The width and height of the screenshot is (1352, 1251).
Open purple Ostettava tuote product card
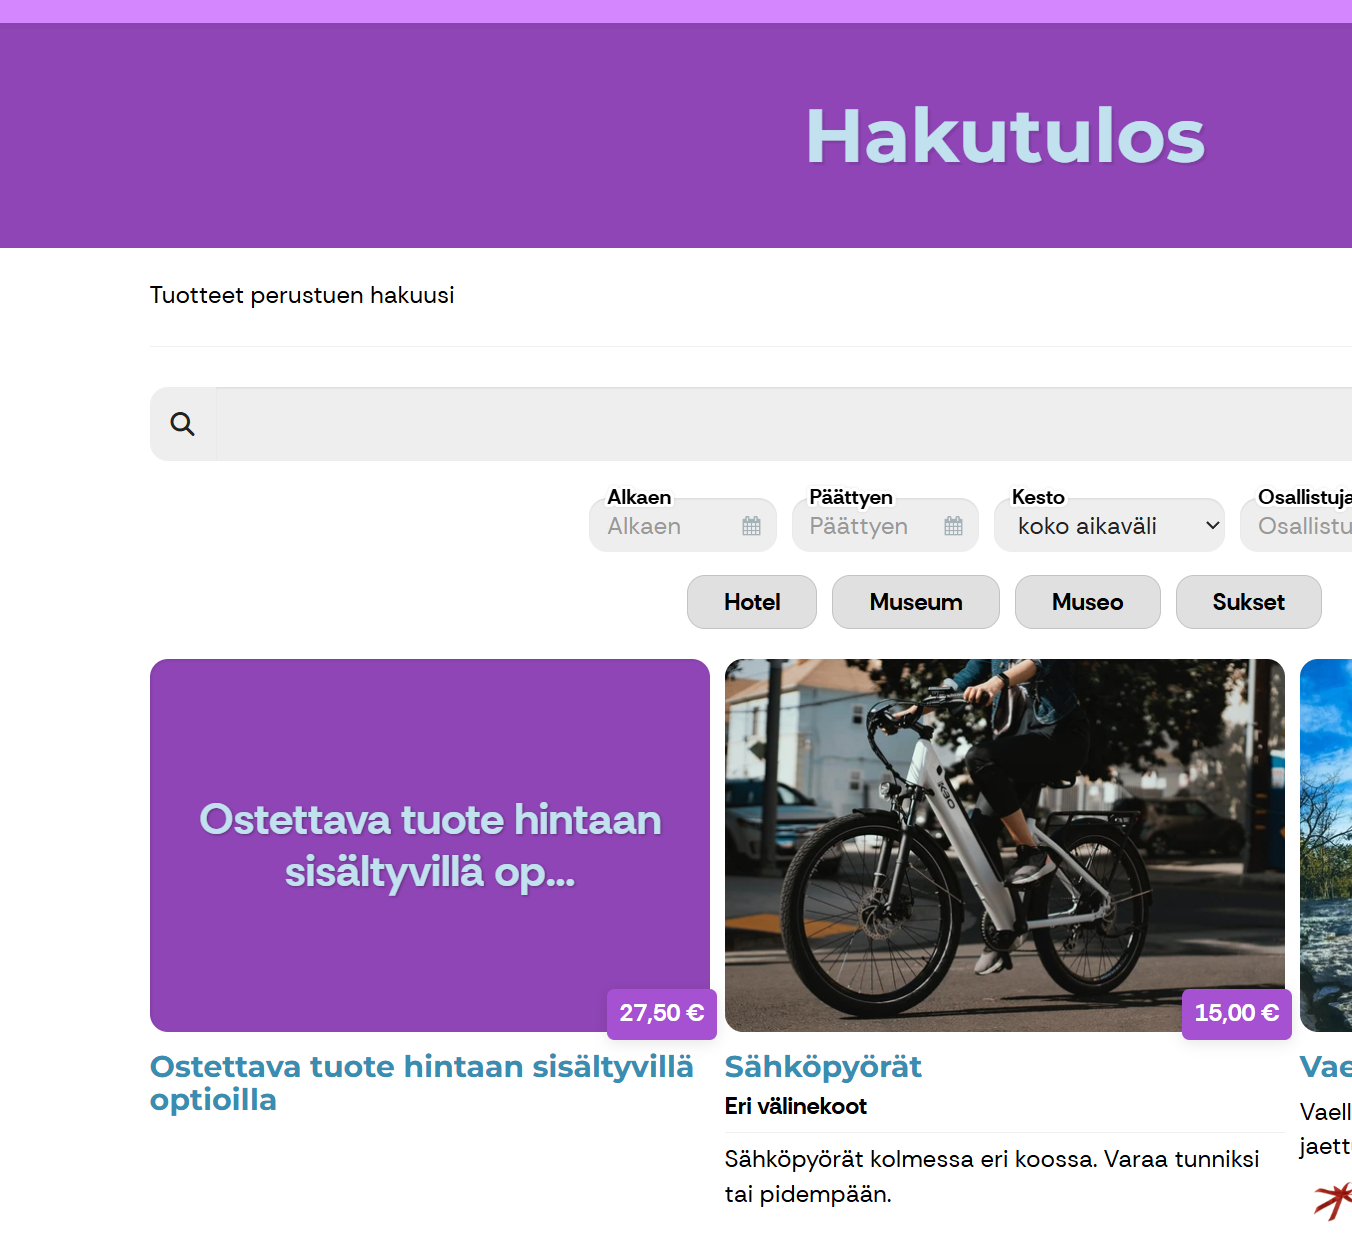430,845
